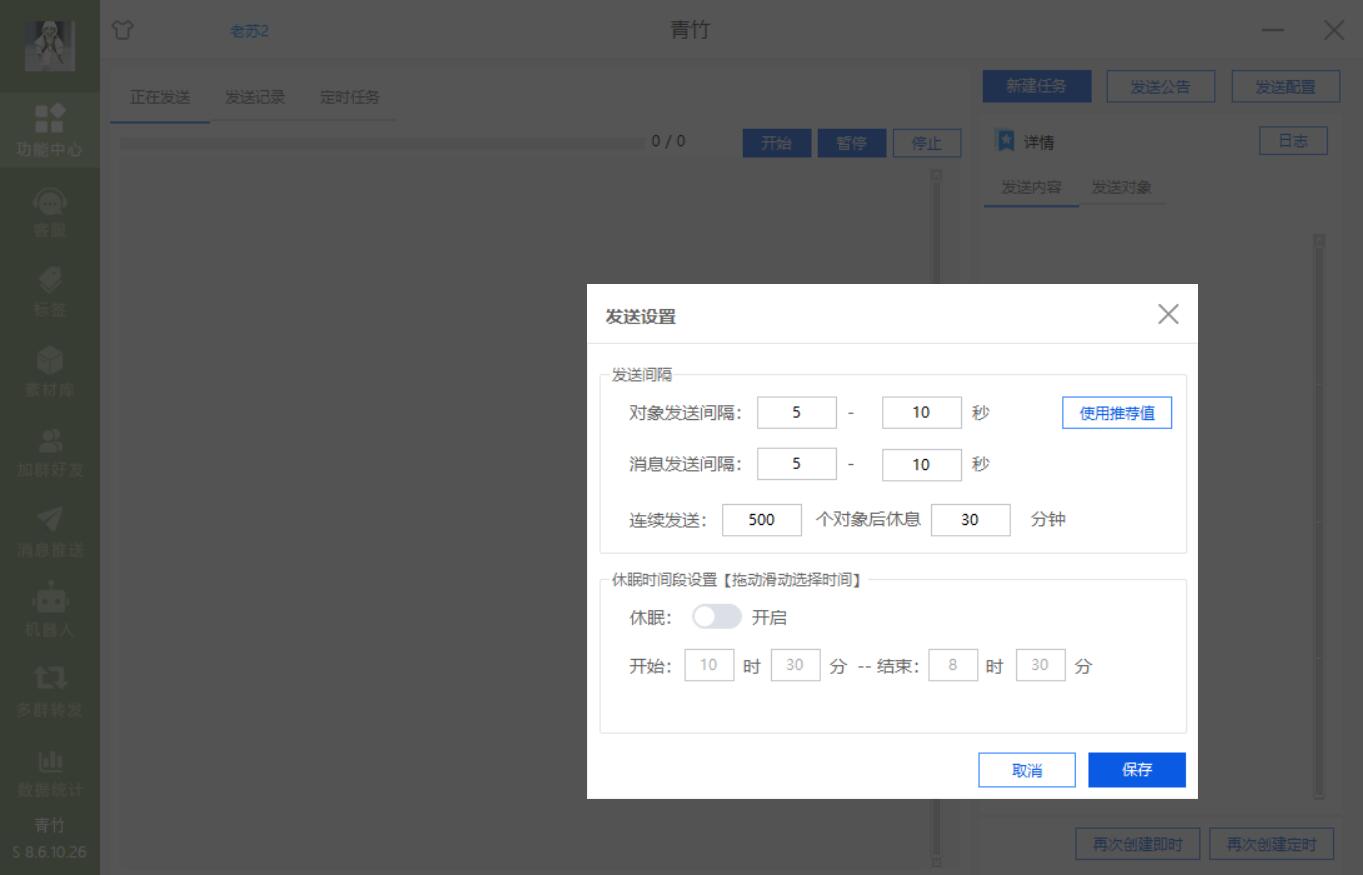Switch to the 发送对象 tab
The width and height of the screenshot is (1363, 875).
1124,187
